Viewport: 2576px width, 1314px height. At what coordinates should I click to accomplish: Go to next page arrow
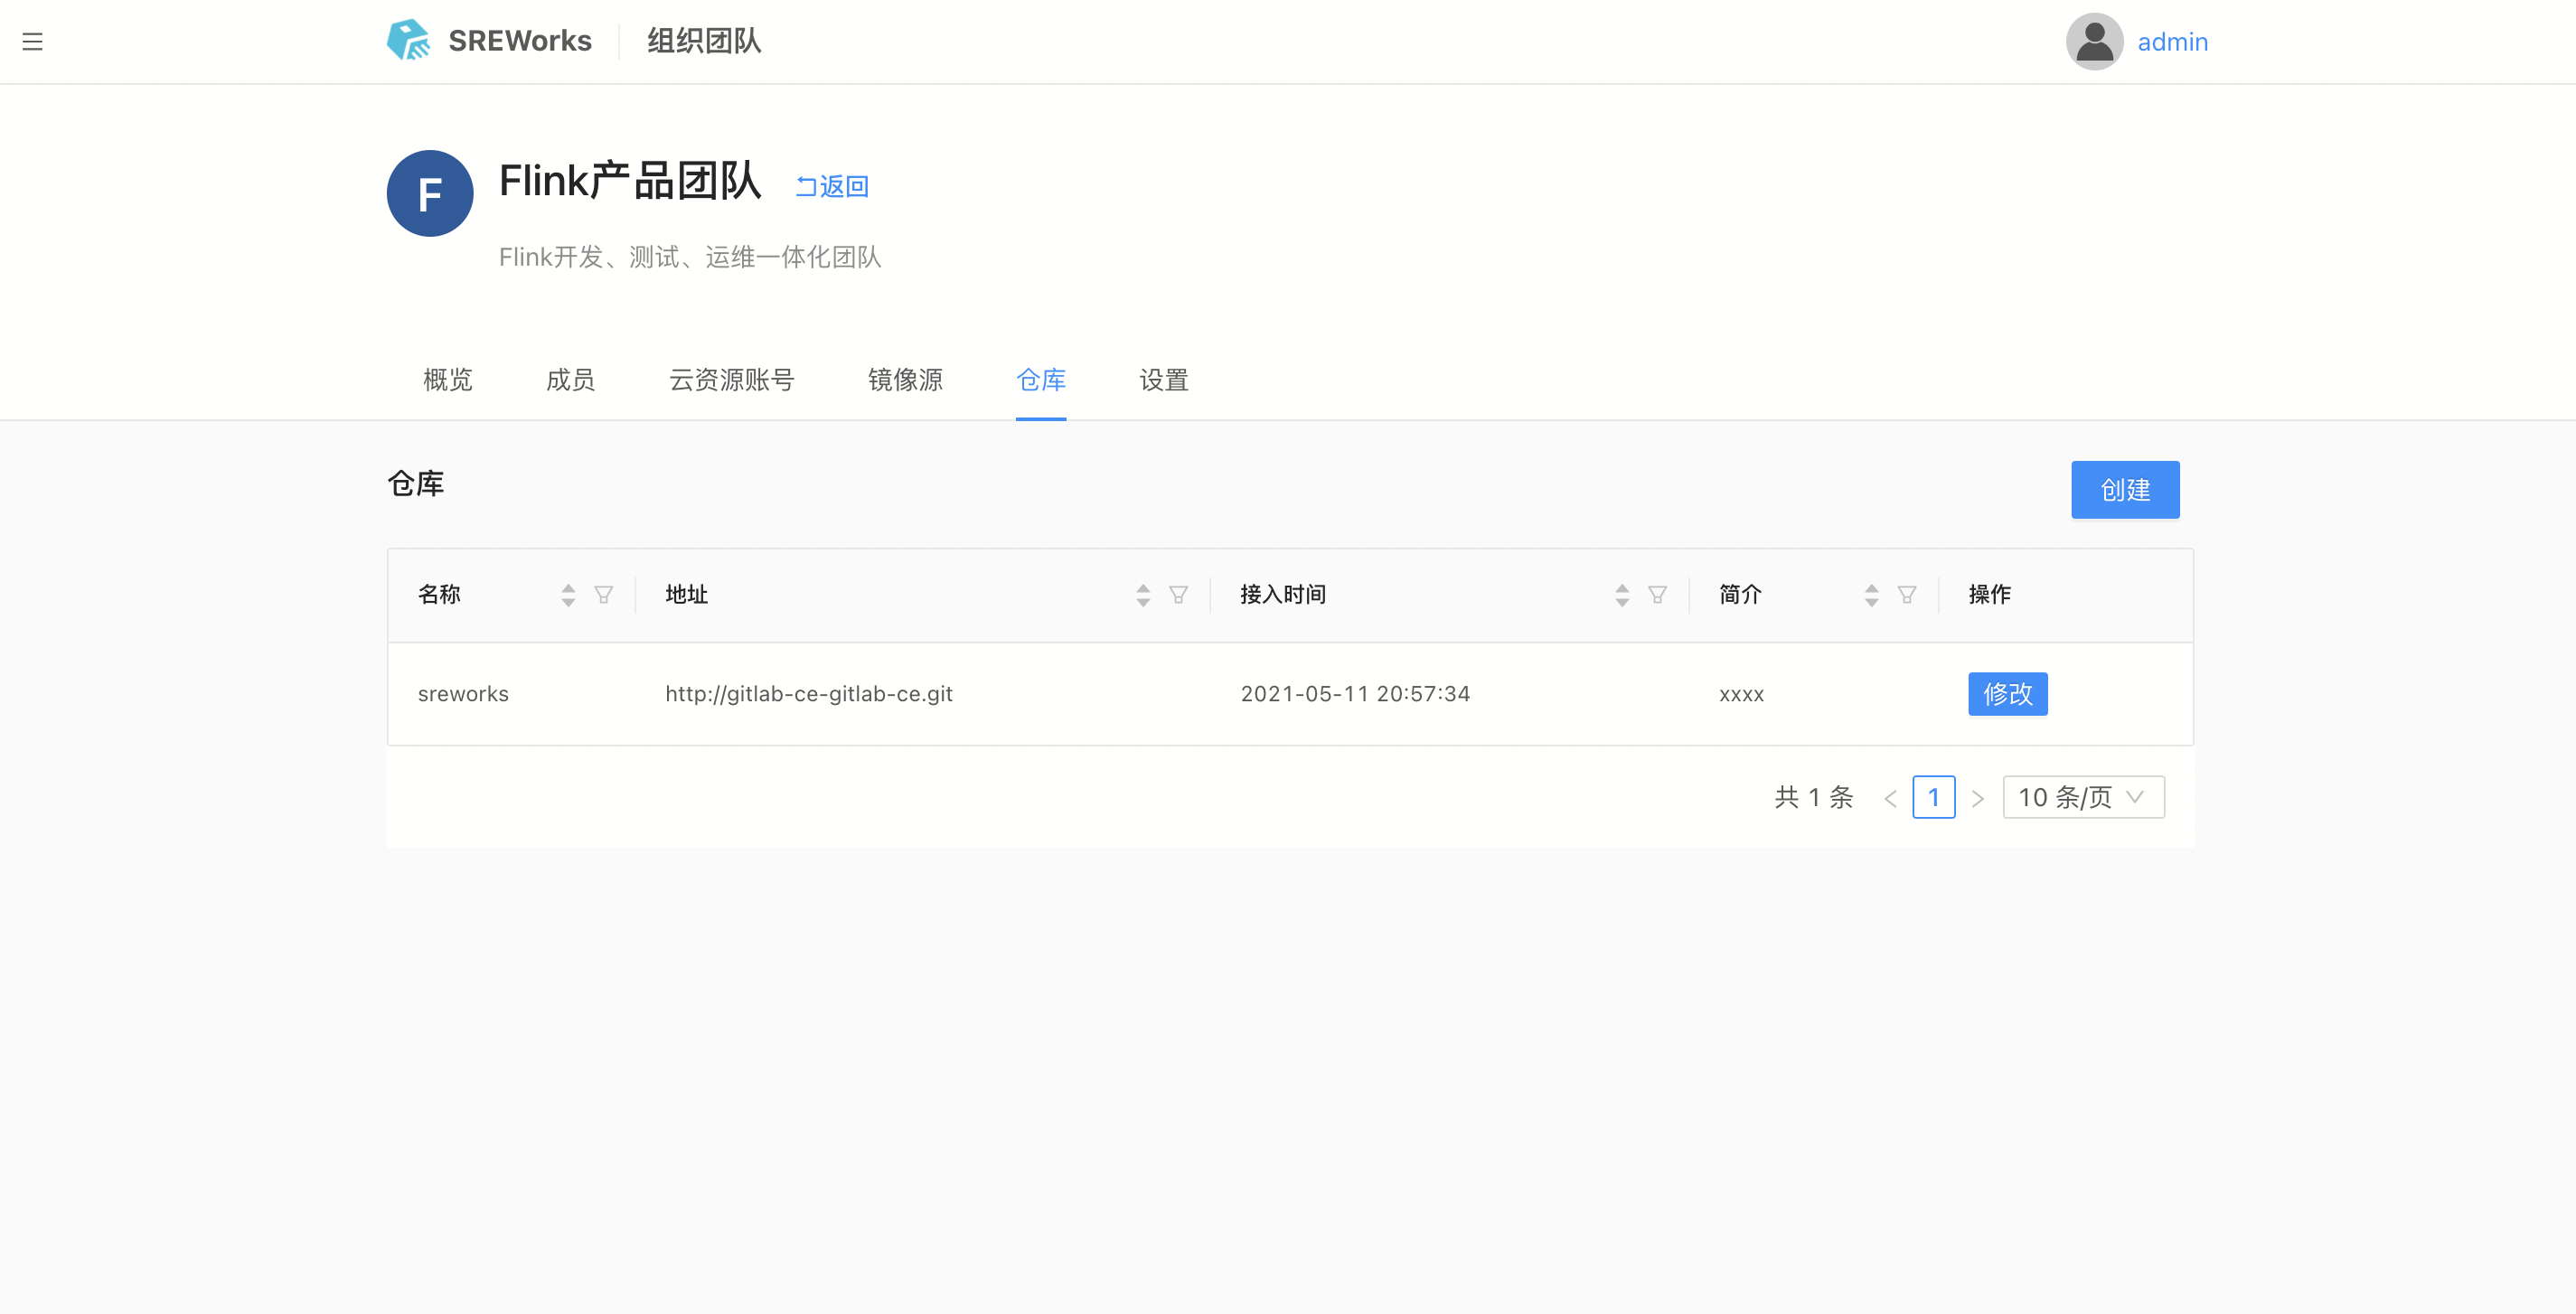pyautogui.click(x=1977, y=798)
